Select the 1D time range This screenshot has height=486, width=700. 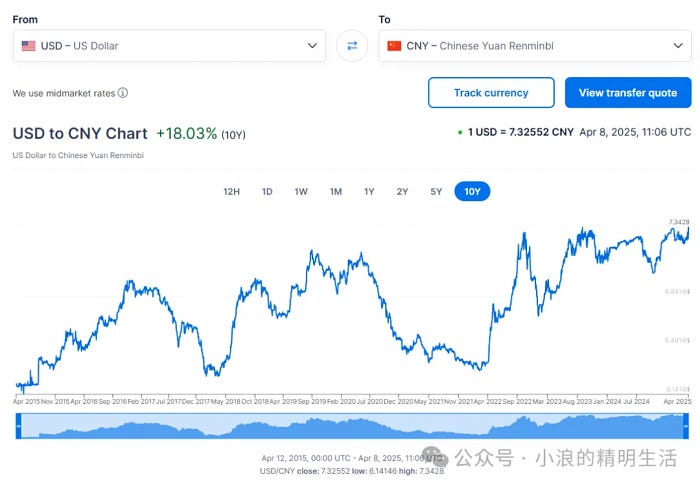coord(267,191)
